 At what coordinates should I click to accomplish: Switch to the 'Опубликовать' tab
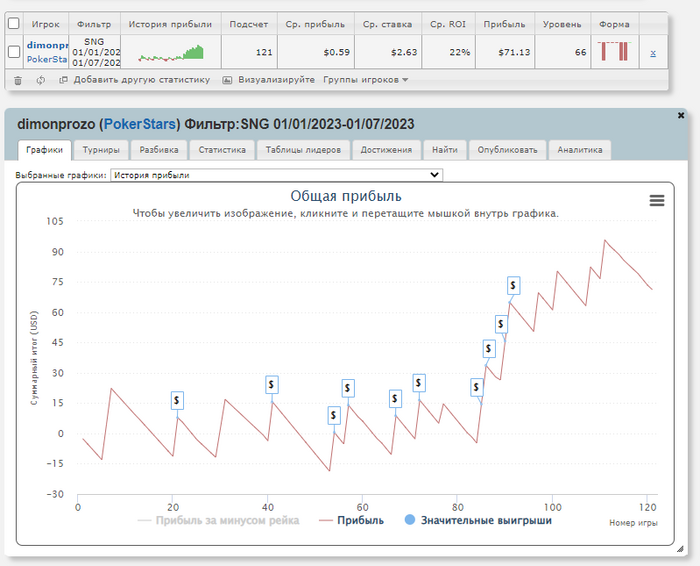click(507, 150)
